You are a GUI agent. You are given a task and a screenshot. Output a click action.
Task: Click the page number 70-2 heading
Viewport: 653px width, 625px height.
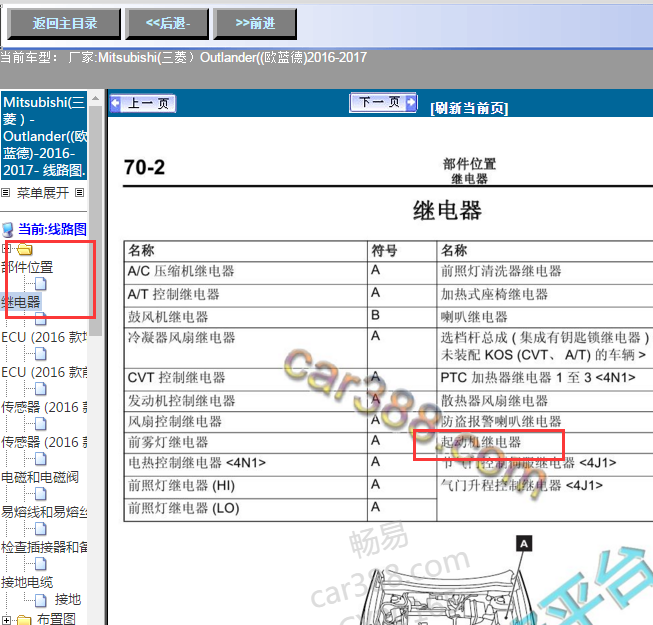tap(145, 167)
